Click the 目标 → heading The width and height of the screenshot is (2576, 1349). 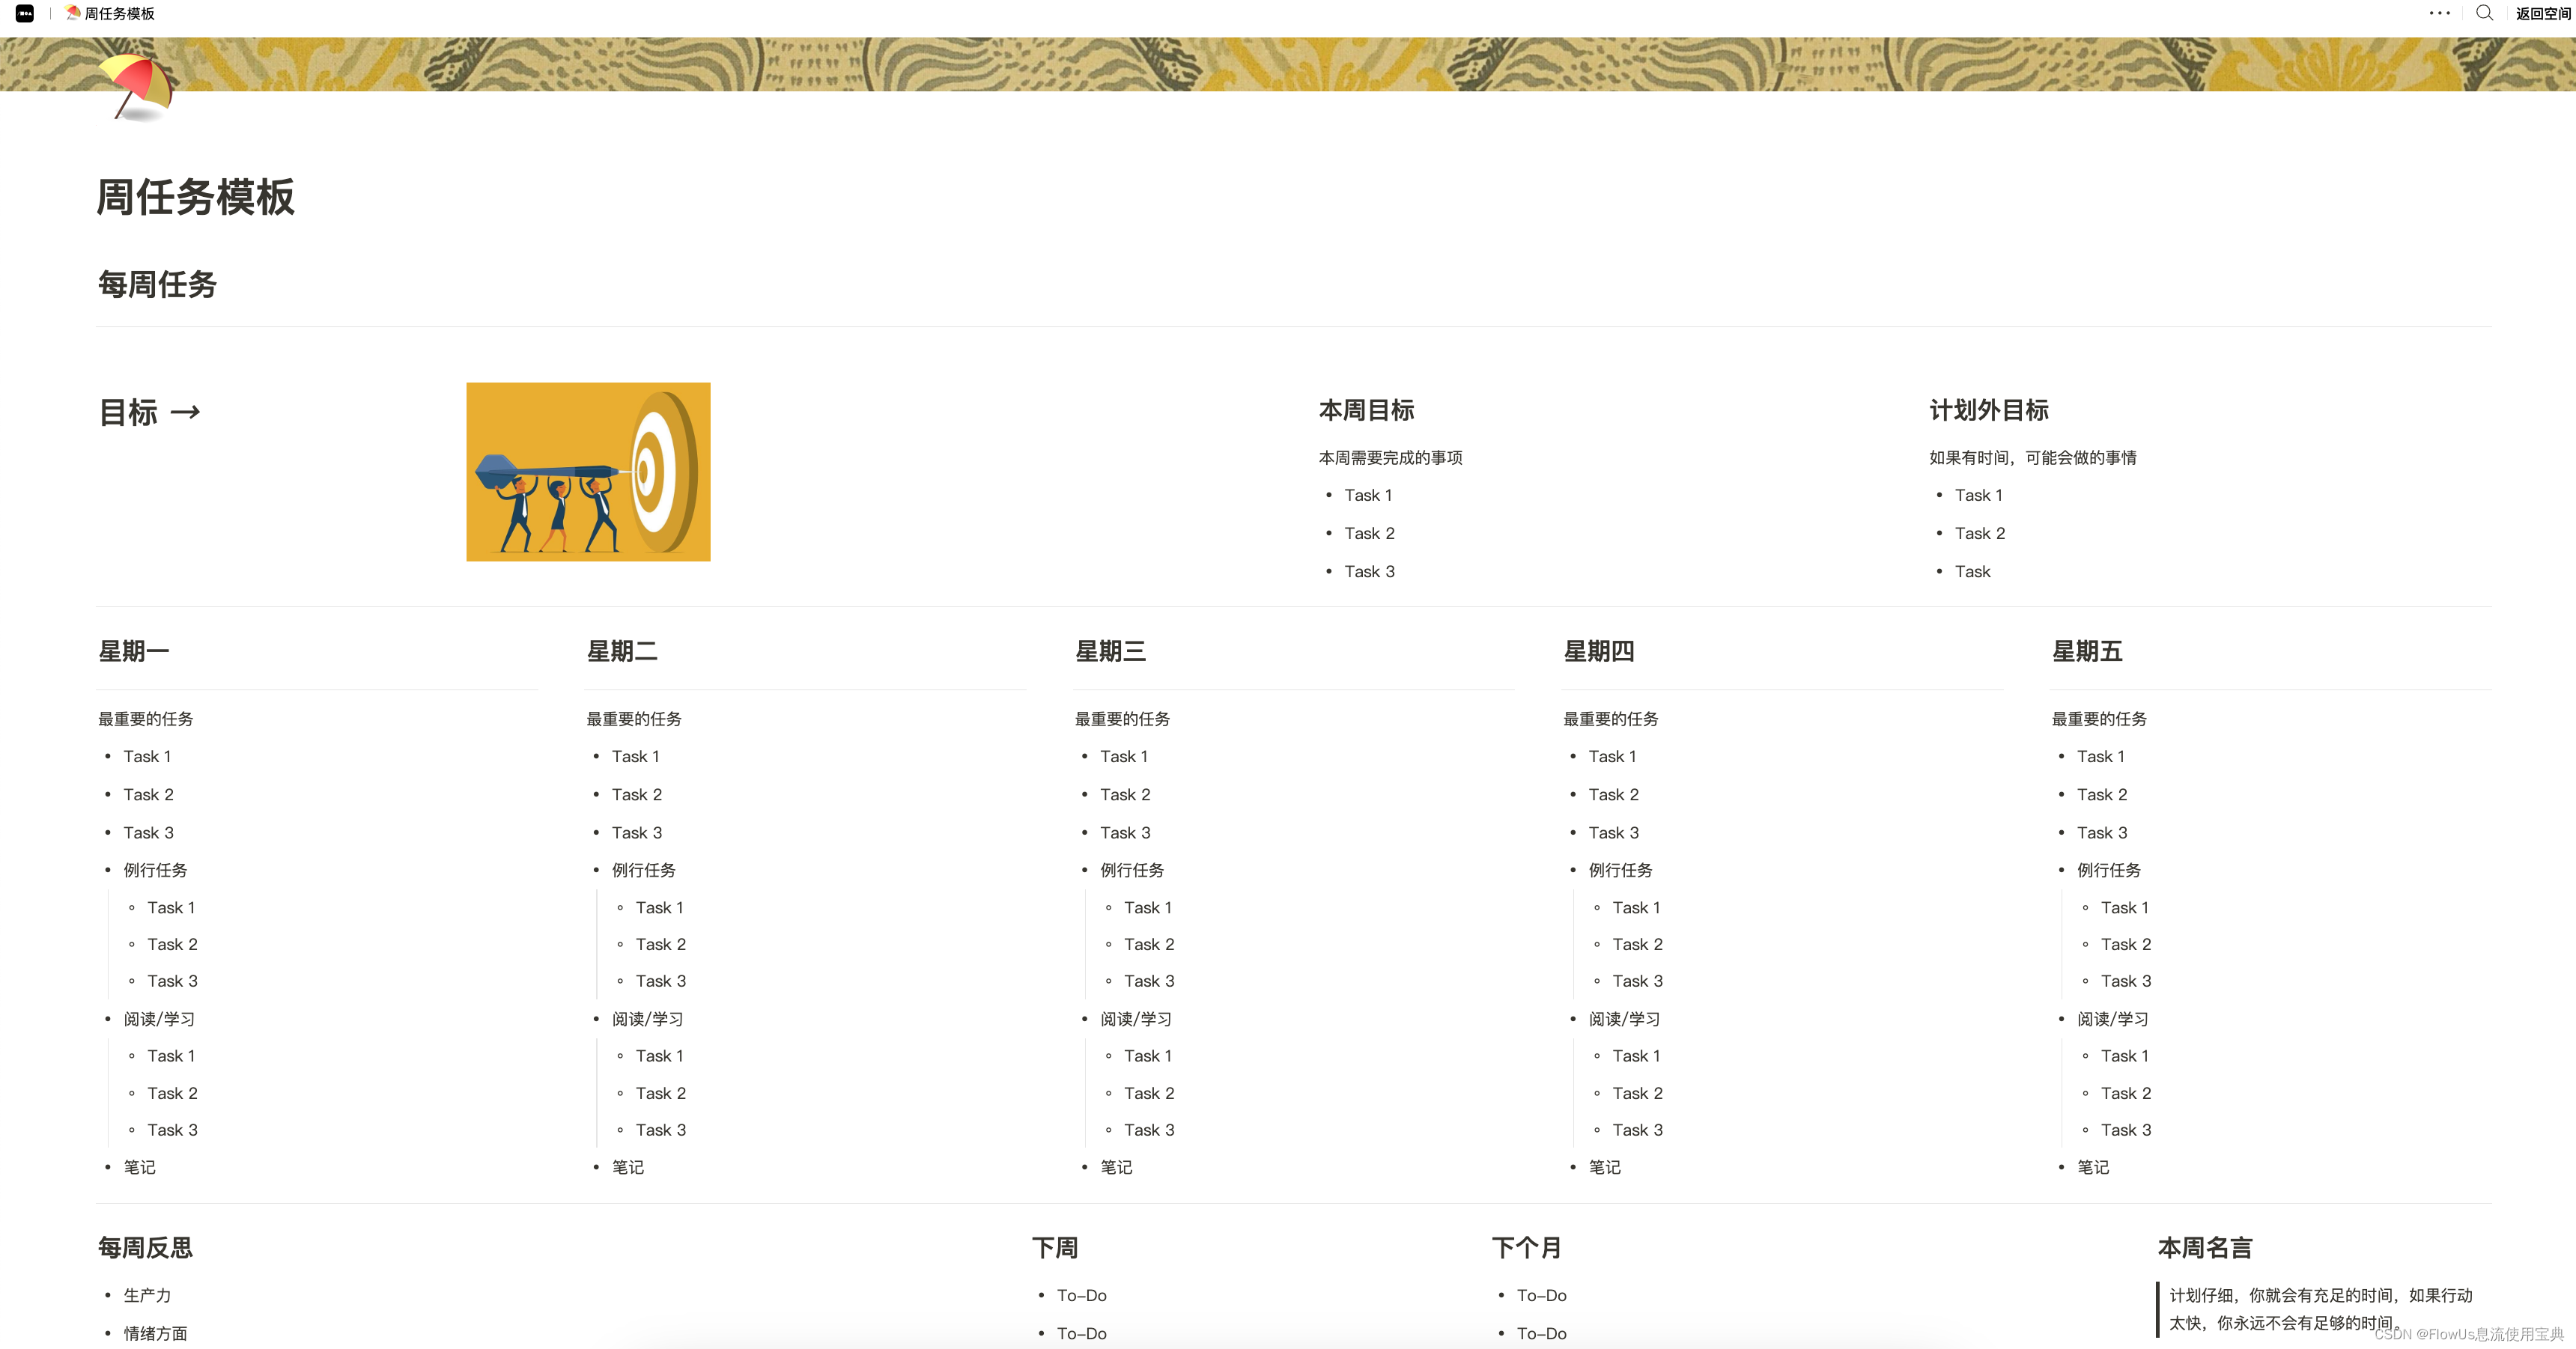(150, 412)
